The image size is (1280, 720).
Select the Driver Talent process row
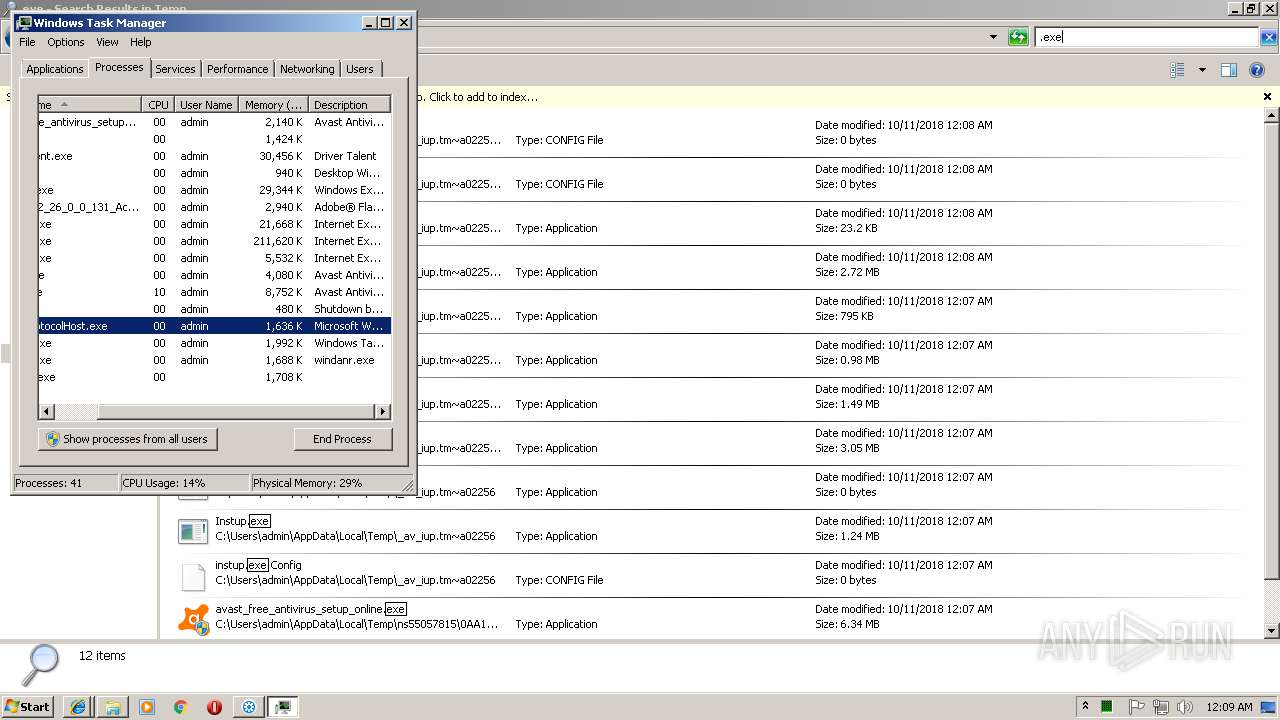tap(214, 156)
